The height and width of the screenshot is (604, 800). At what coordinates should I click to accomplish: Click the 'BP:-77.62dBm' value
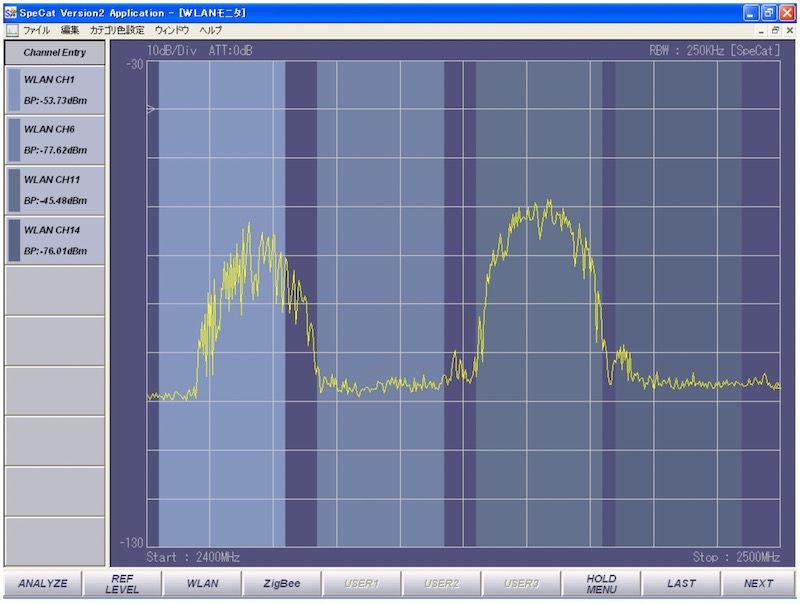[55, 150]
